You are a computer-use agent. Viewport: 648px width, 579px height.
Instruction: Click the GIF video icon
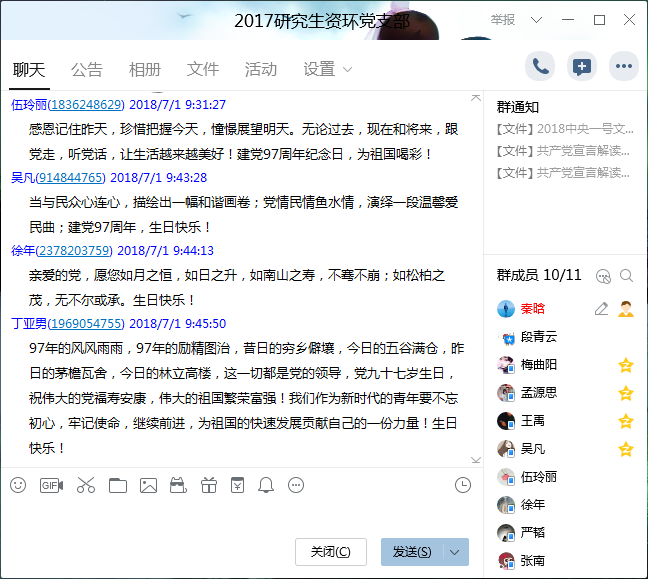pos(51,485)
